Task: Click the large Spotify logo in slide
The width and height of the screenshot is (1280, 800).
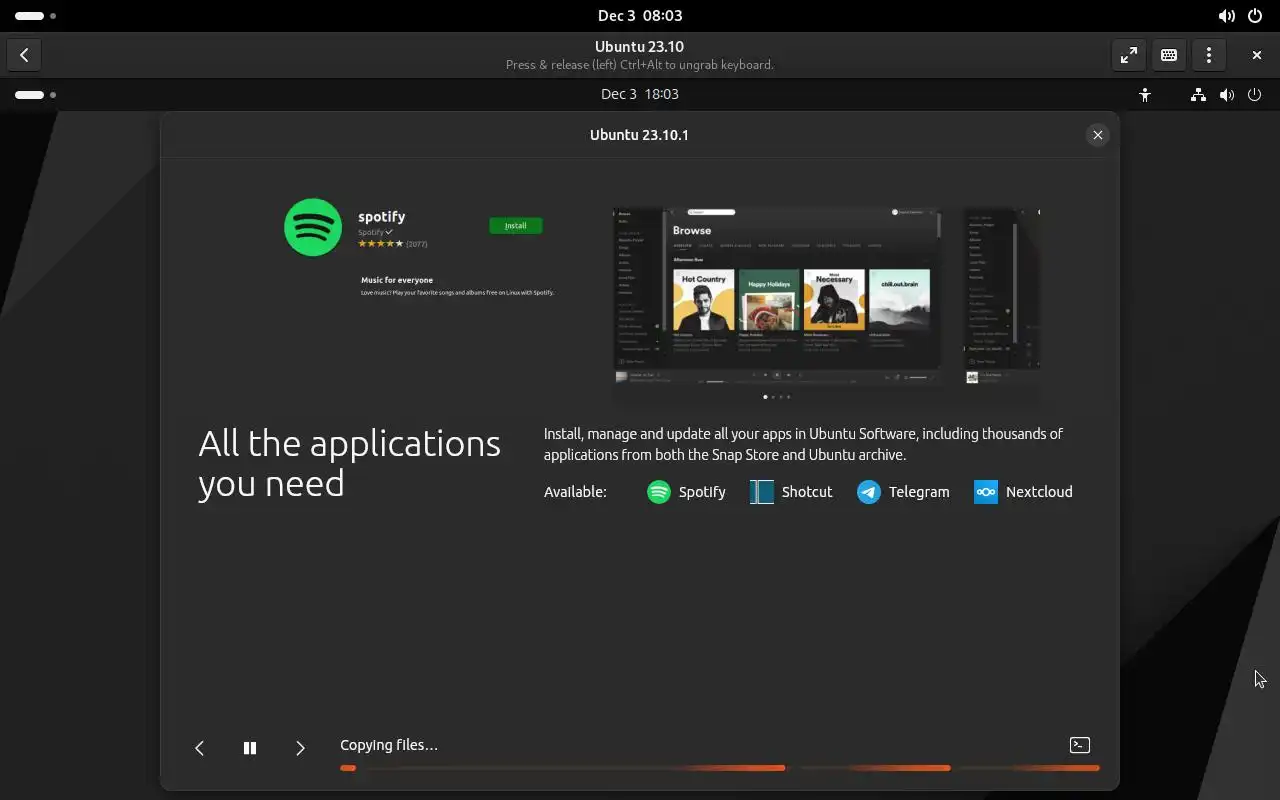Action: tap(313, 227)
